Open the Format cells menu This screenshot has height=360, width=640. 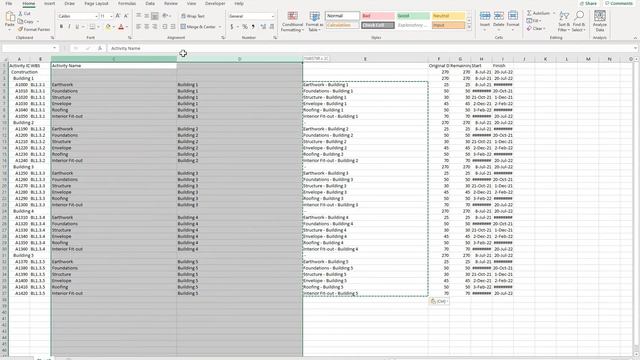(513, 20)
